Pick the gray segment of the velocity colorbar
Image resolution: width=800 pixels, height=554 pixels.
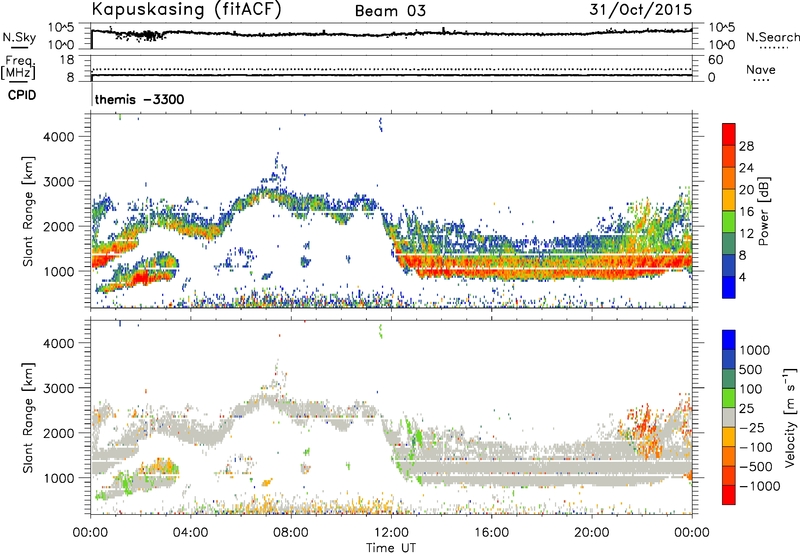[729, 417]
